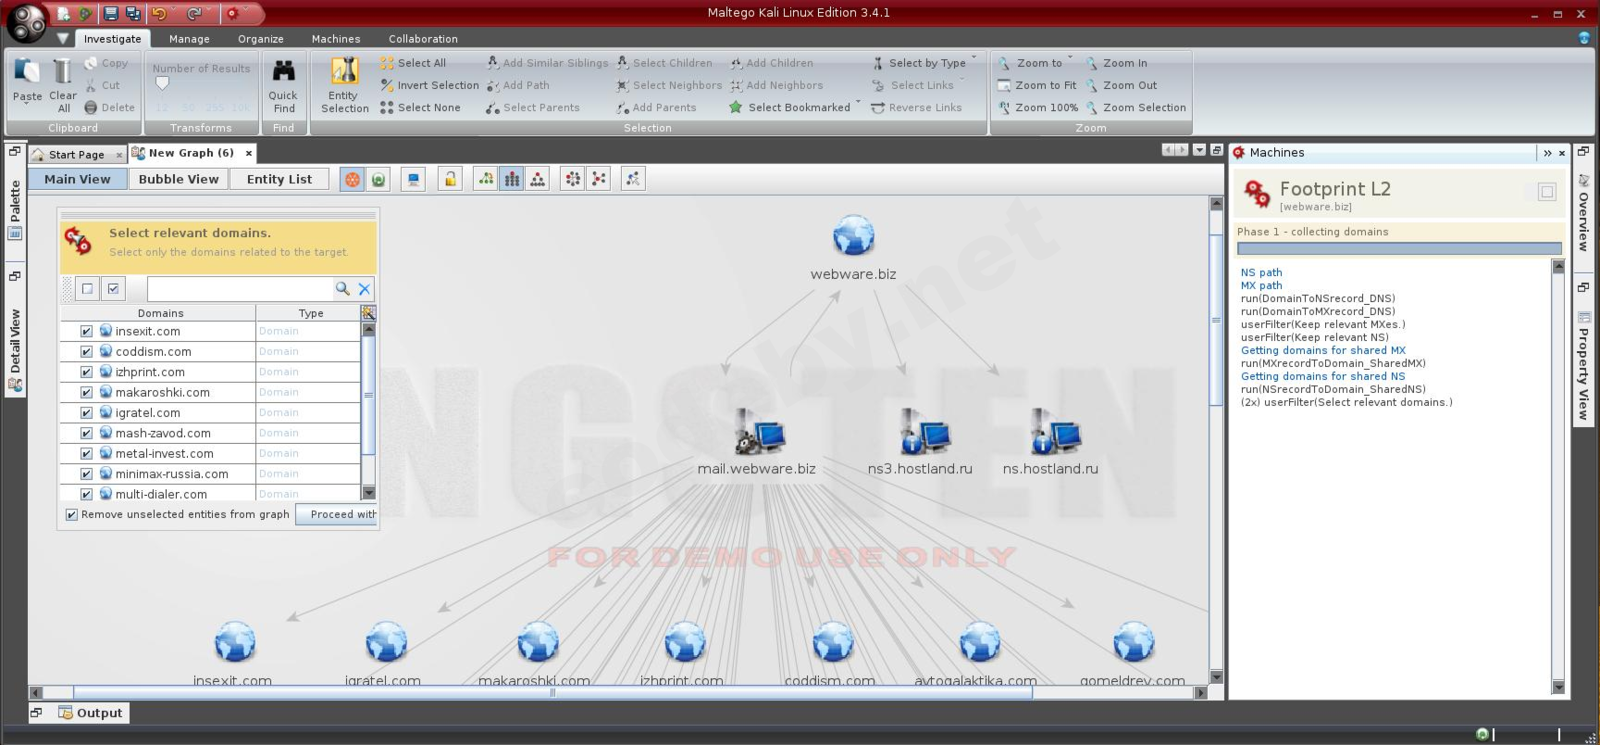1600x745 pixels.
Task: Click the save all icon
Action: tap(133, 14)
